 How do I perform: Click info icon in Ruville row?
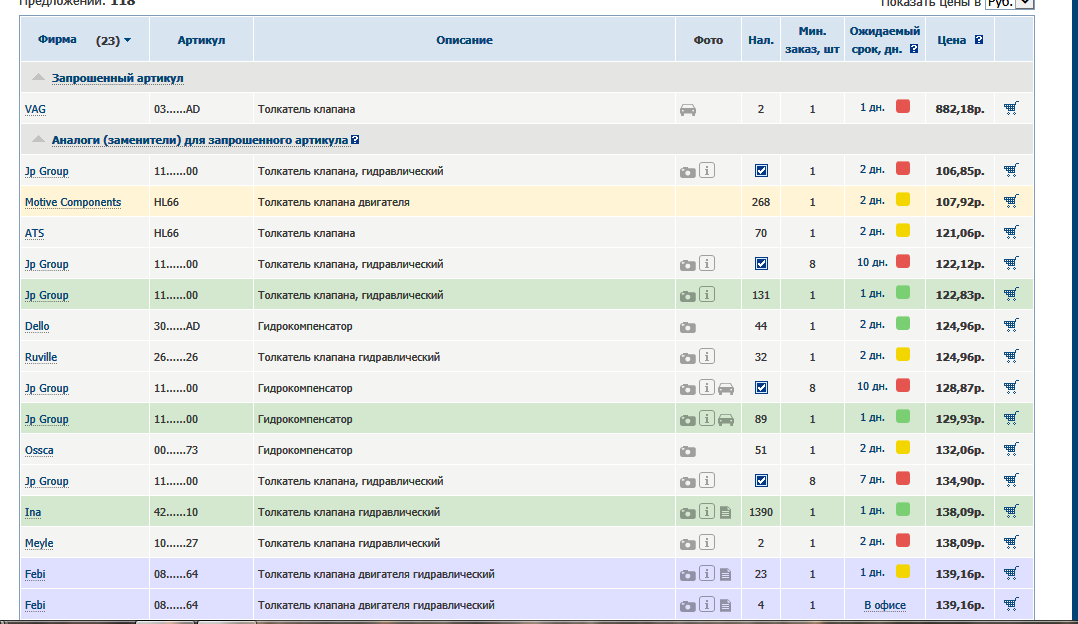pos(707,357)
